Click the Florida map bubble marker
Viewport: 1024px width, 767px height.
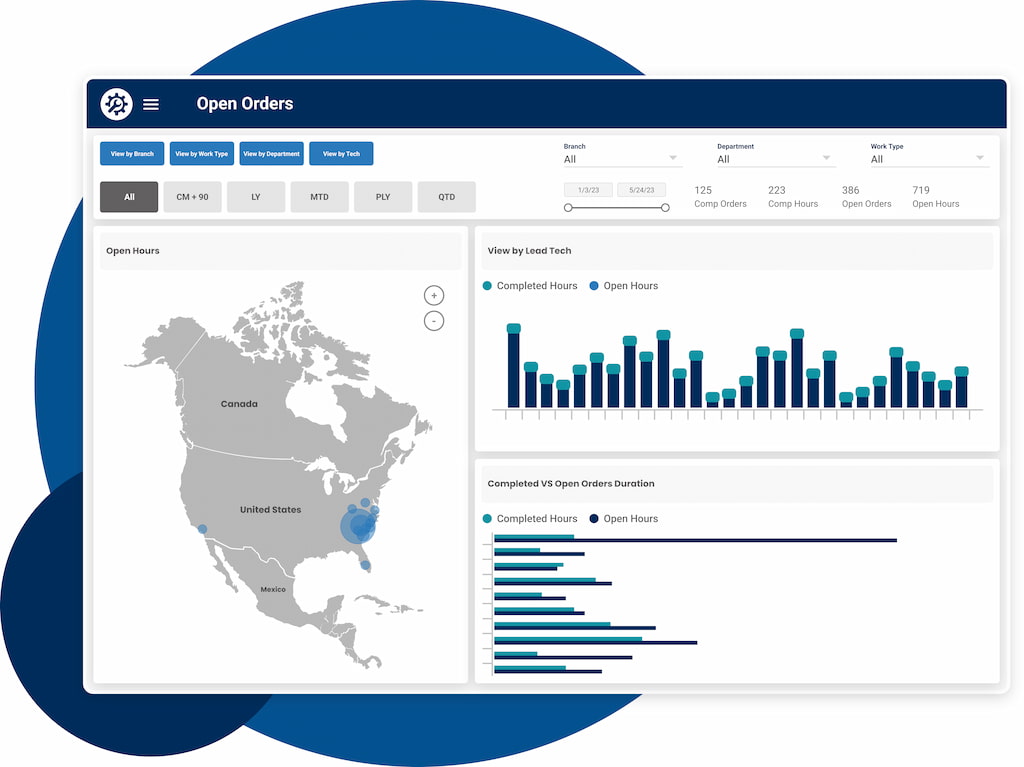(x=366, y=565)
